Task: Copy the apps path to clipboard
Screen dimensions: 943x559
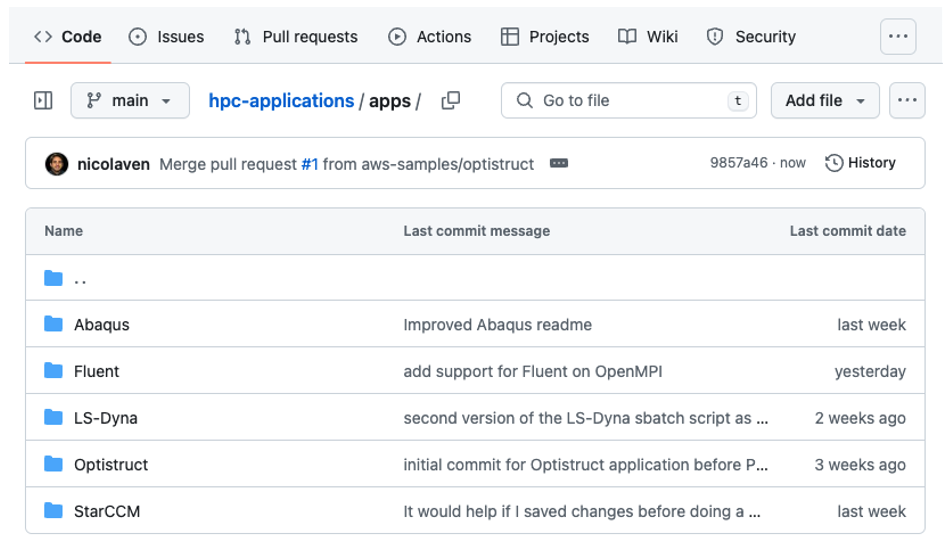Action: click(x=450, y=100)
